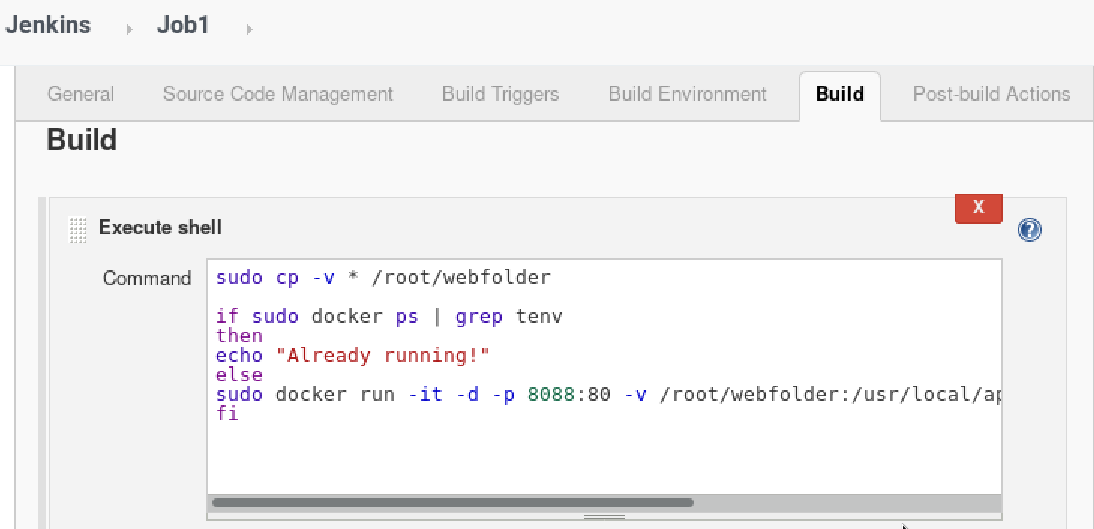Image resolution: width=1094 pixels, height=529 pixels.
Task: Delete the Execute shell build step
Action: [x=978, y=208]
